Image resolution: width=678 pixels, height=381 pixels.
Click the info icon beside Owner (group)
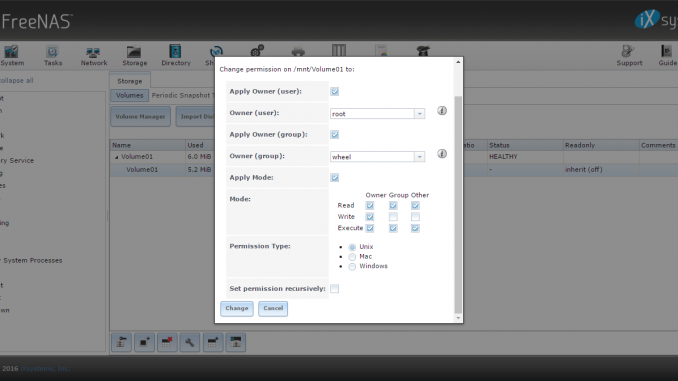[441, 154]
